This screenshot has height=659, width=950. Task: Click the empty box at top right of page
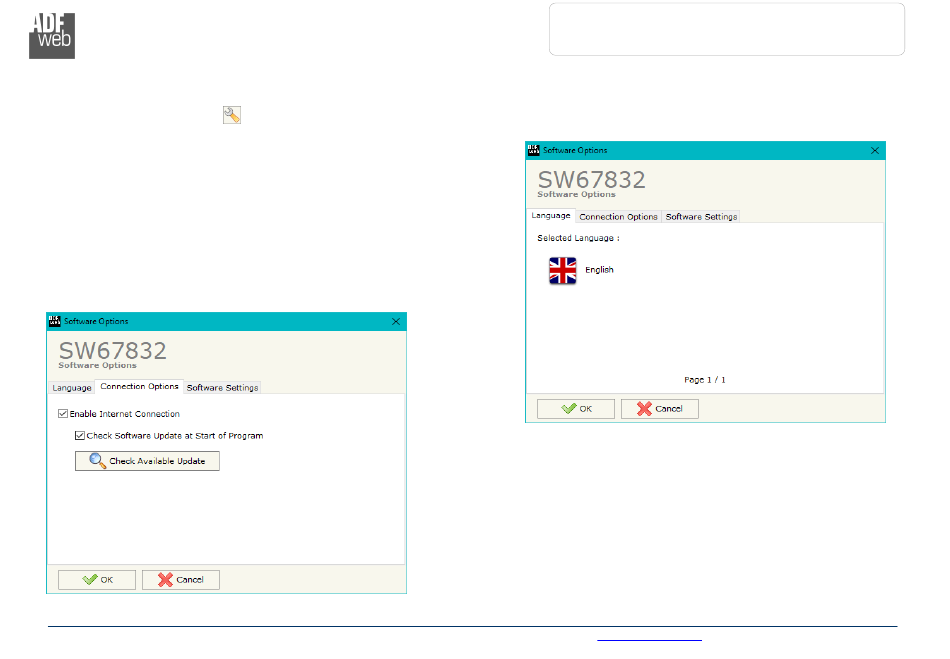coord(727,29)
